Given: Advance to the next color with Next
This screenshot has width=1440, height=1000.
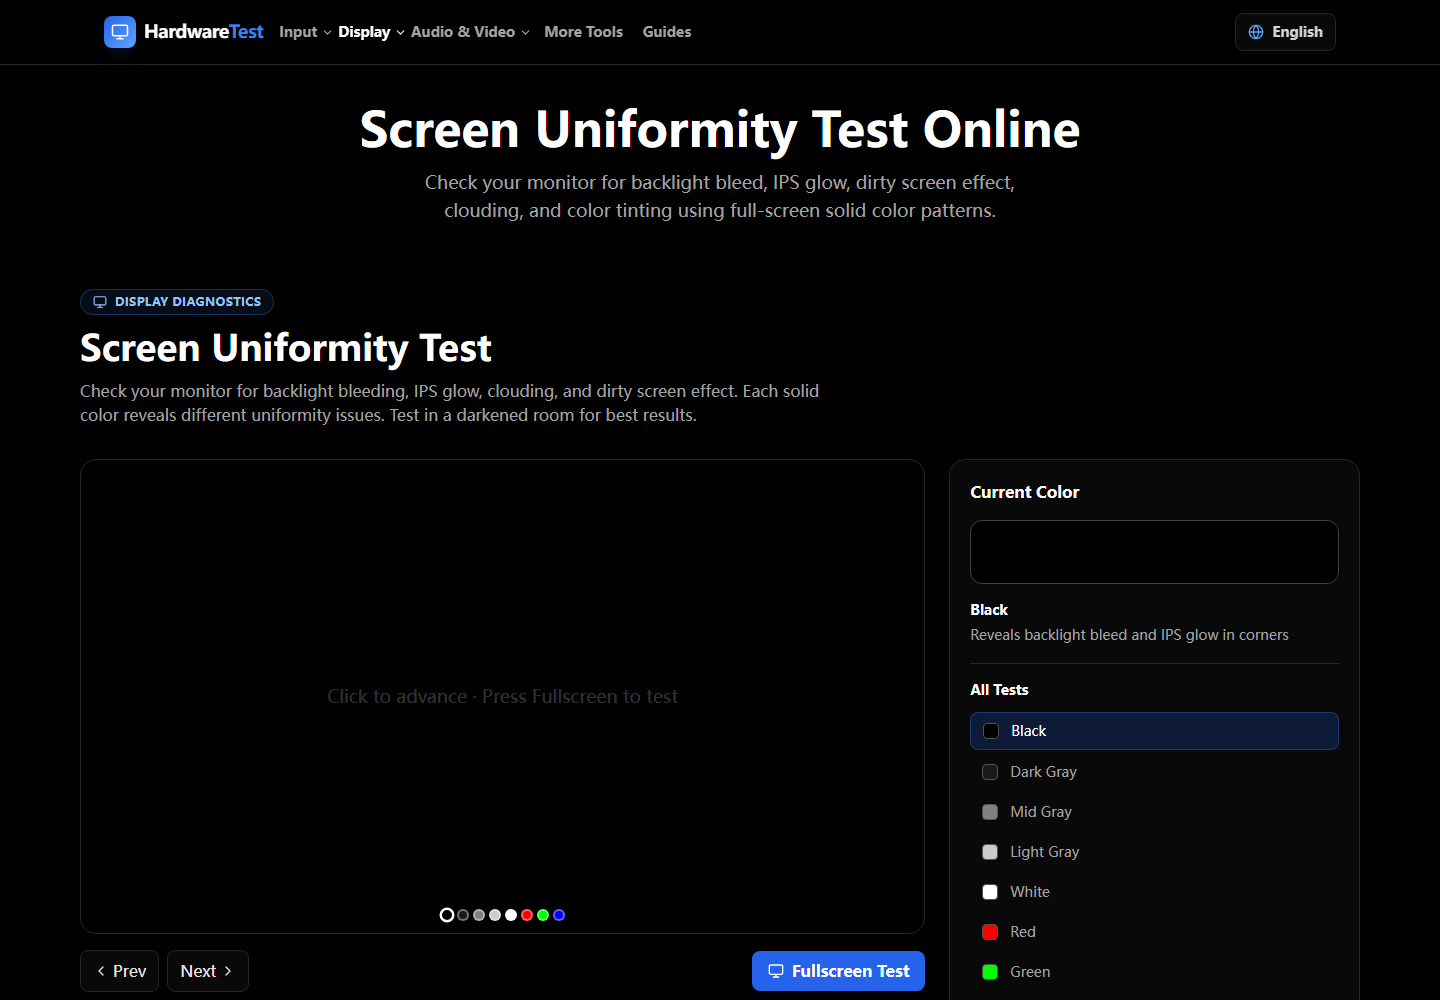Looking at the screenshot, I should 208,971.
